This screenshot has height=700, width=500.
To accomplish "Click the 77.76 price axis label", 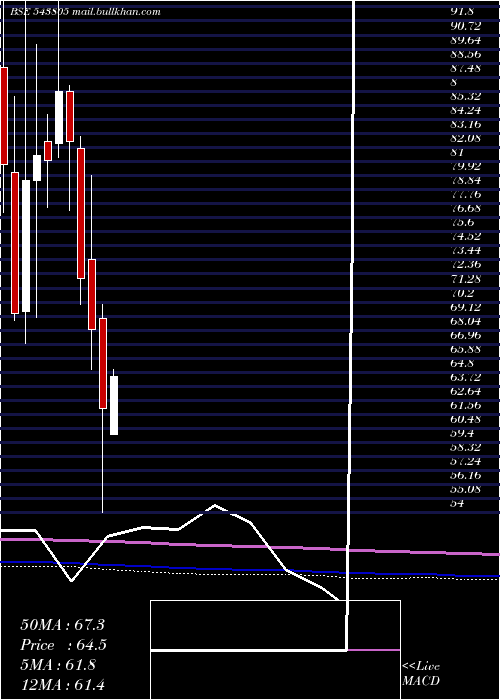I will 465,194.
